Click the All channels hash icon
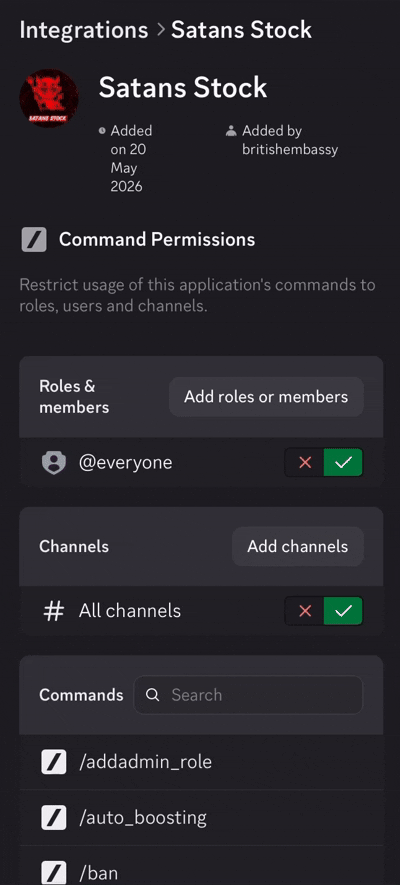 (54, 611)
